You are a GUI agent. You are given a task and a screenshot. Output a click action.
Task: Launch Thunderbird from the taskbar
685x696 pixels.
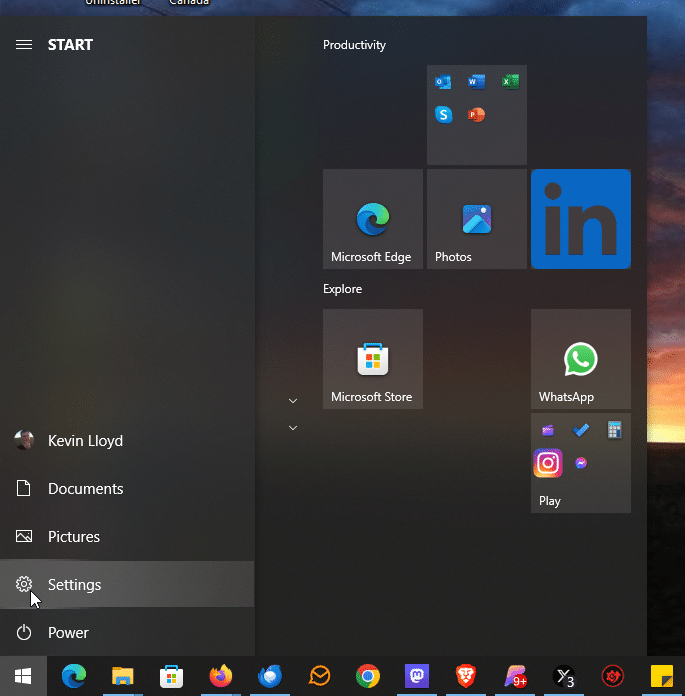[269, 676]
